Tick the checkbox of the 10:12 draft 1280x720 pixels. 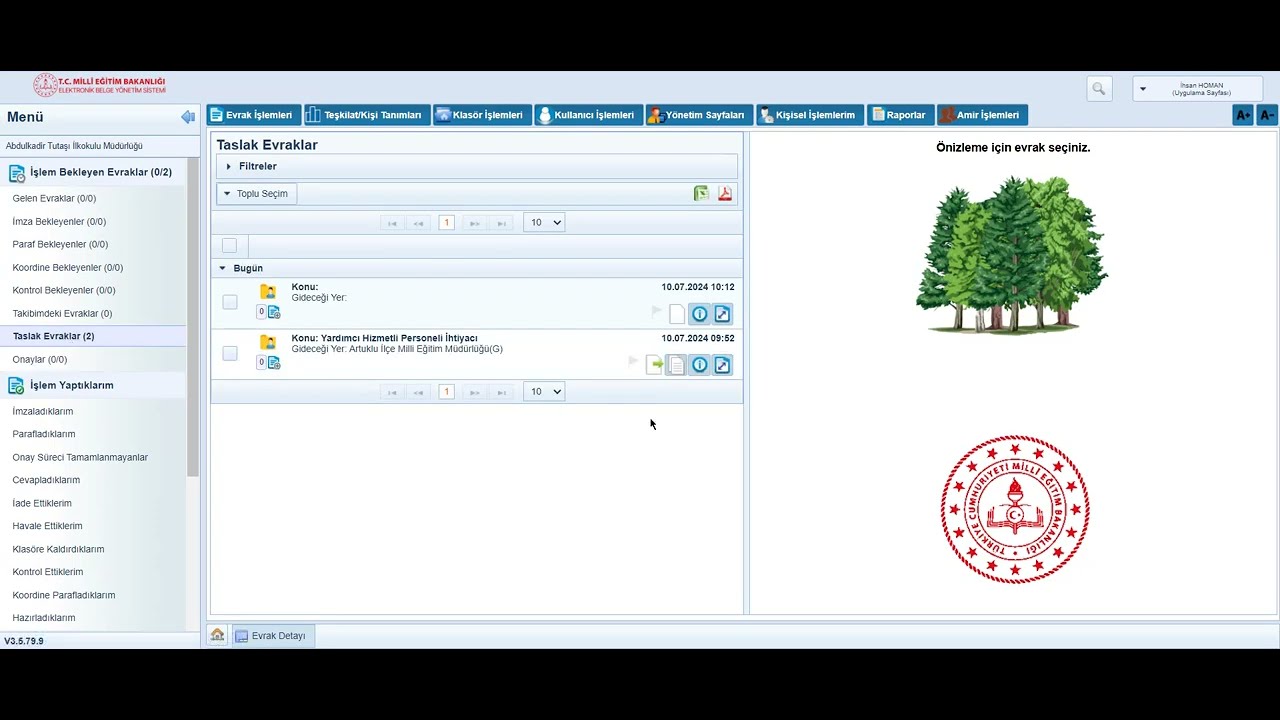(x=230, y=302)
